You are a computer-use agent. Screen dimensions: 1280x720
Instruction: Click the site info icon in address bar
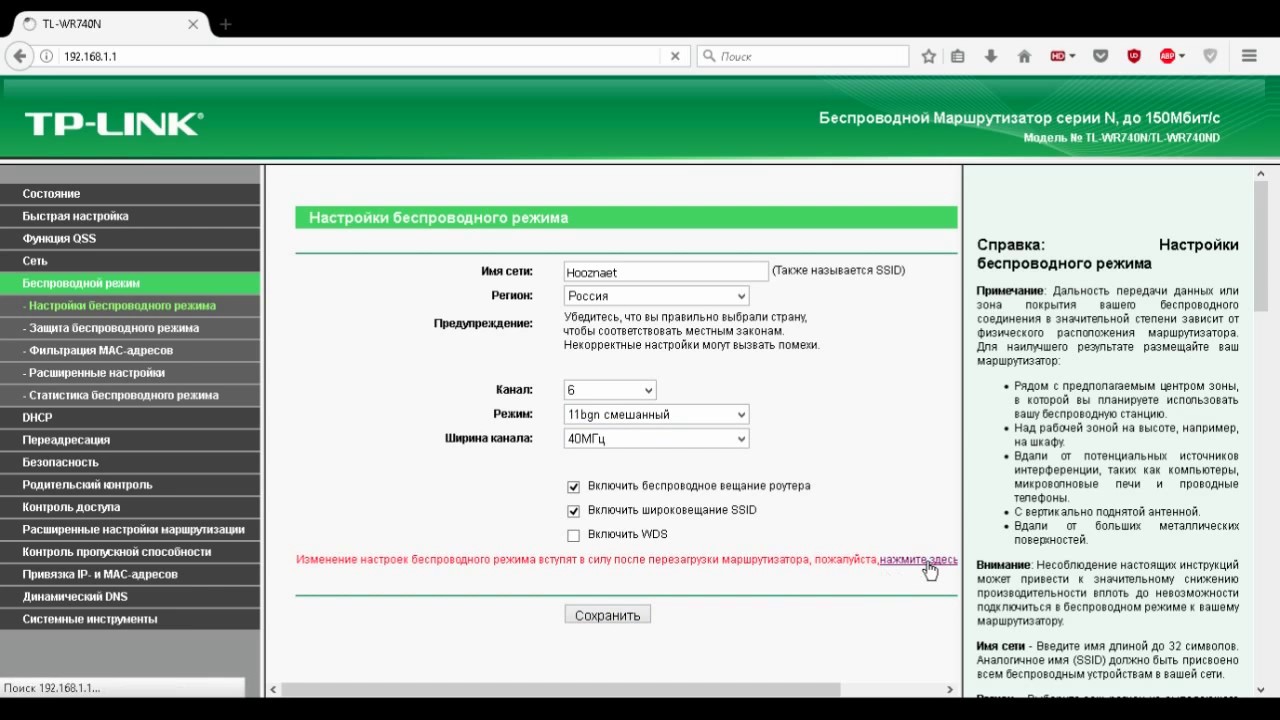46,56
